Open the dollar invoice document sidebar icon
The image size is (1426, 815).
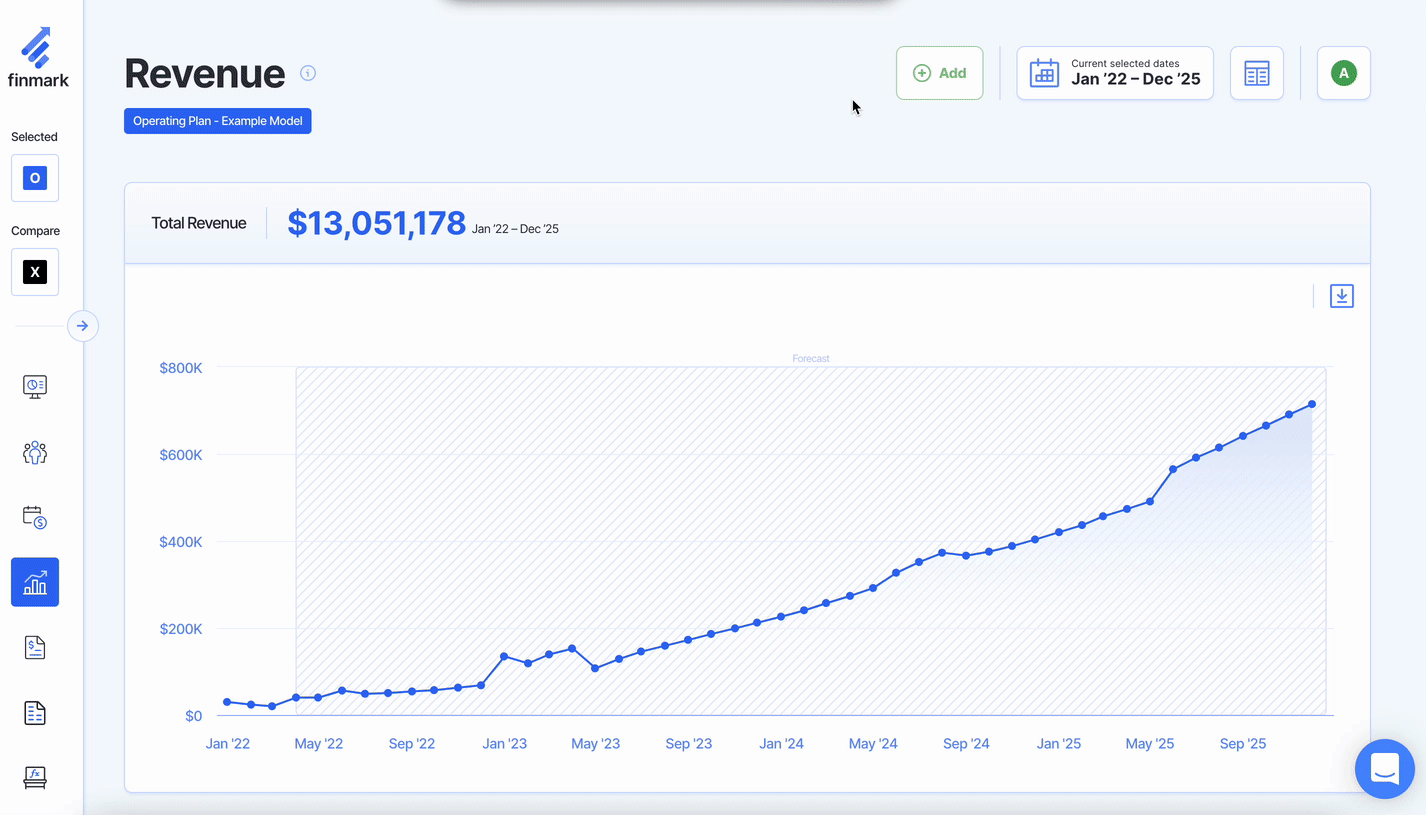[35, 648]
